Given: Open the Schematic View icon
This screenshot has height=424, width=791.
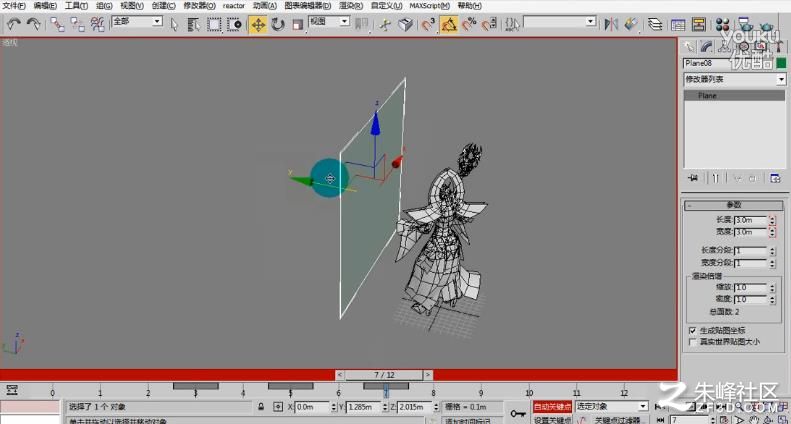Looking at the screenshot, I should click(699, 24).
